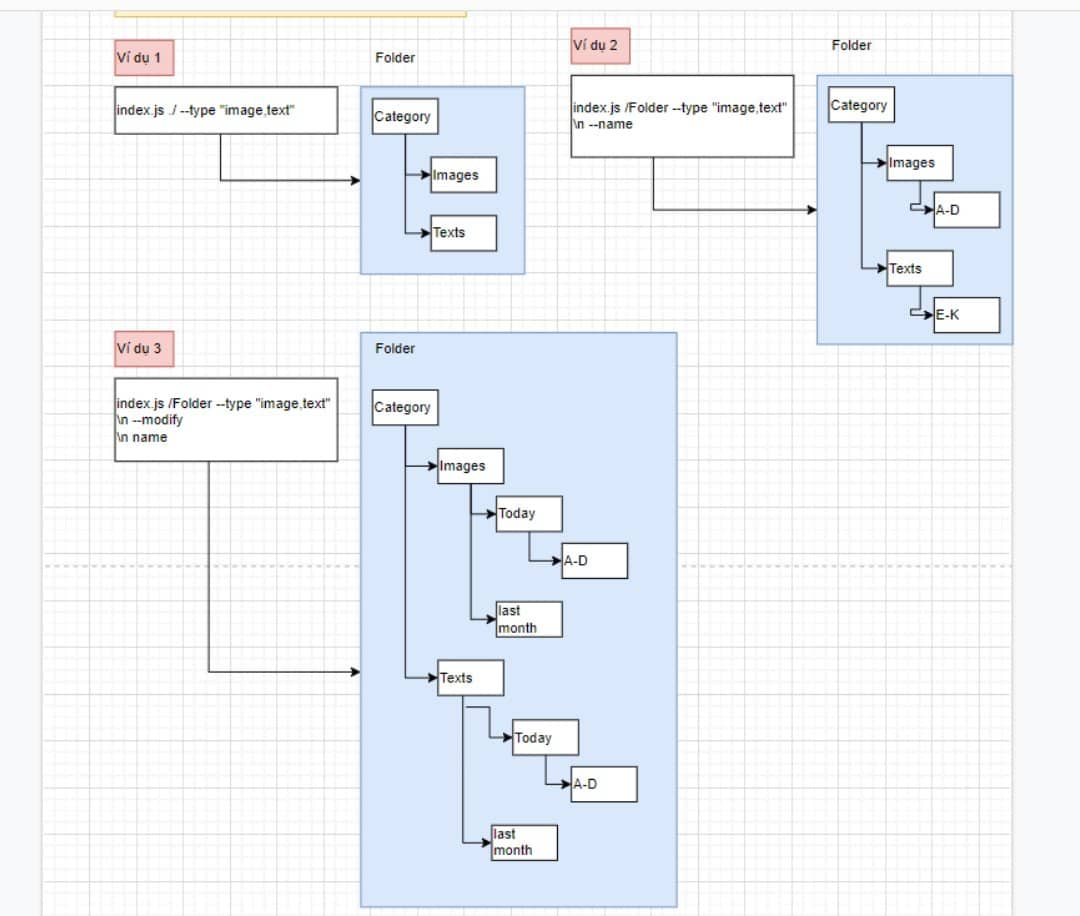Click the command box containing "--modify"

pyautogui.click(x=226, y=419)
